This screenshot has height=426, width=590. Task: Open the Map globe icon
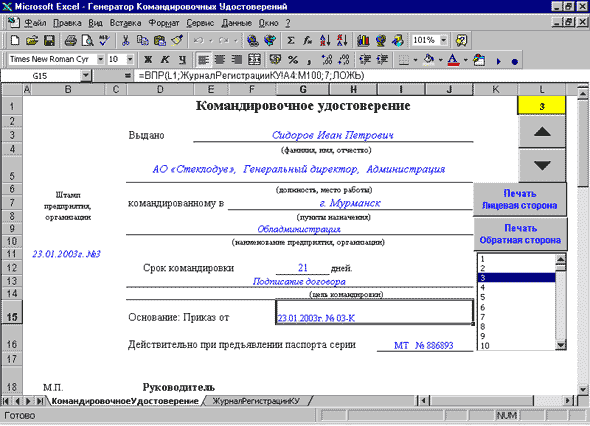[380, 40]
